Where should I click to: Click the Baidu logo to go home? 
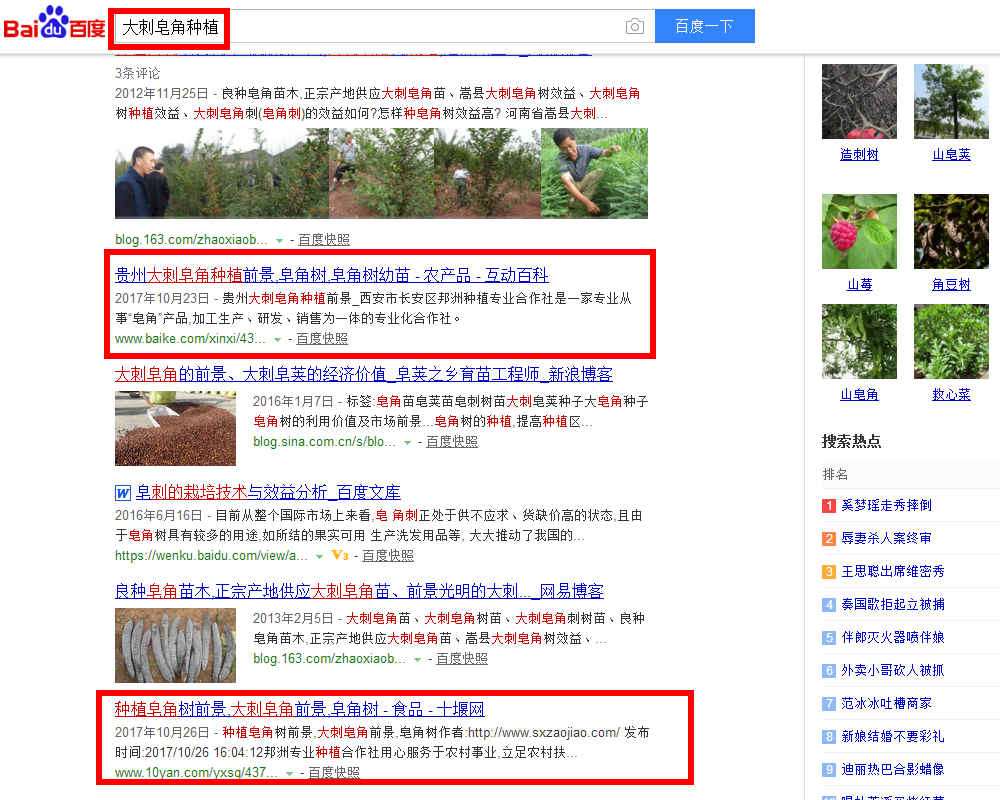click(54, 23)
